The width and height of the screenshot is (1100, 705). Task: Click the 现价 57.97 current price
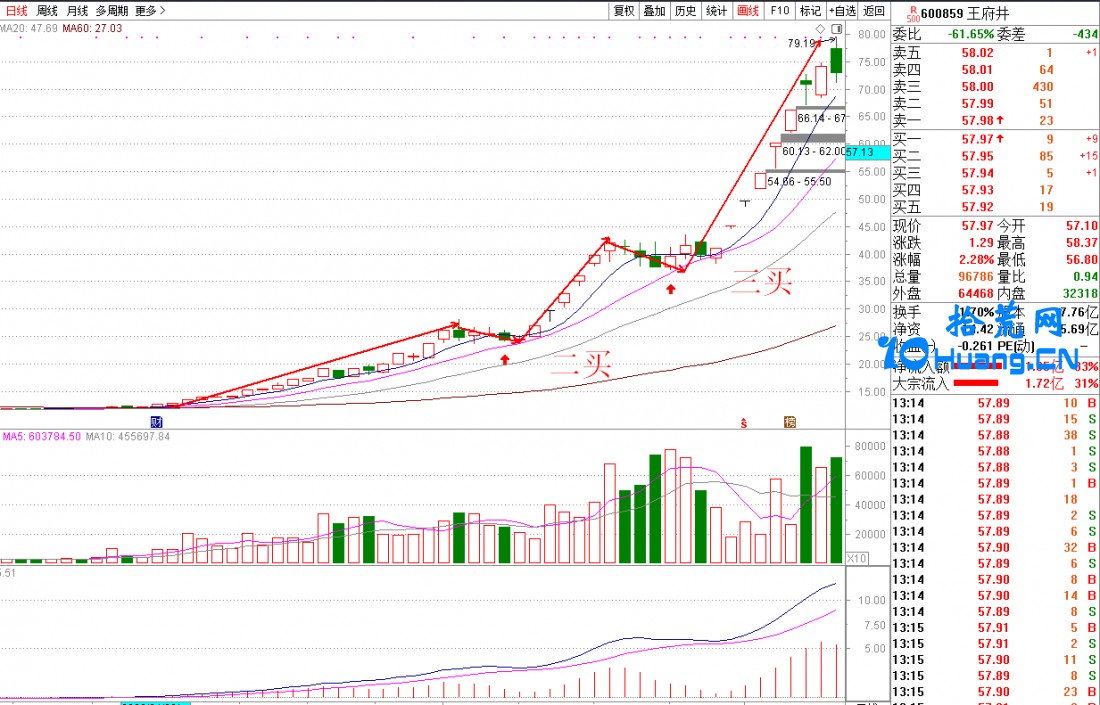978,226
